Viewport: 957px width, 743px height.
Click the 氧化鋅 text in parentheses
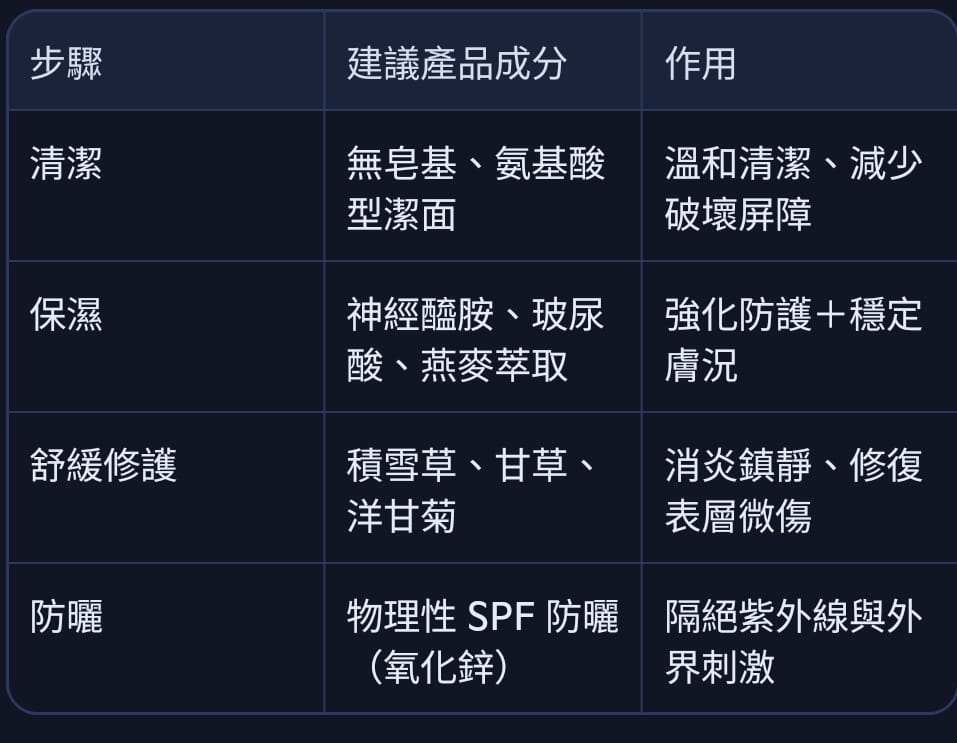click(x=438, y=667)
